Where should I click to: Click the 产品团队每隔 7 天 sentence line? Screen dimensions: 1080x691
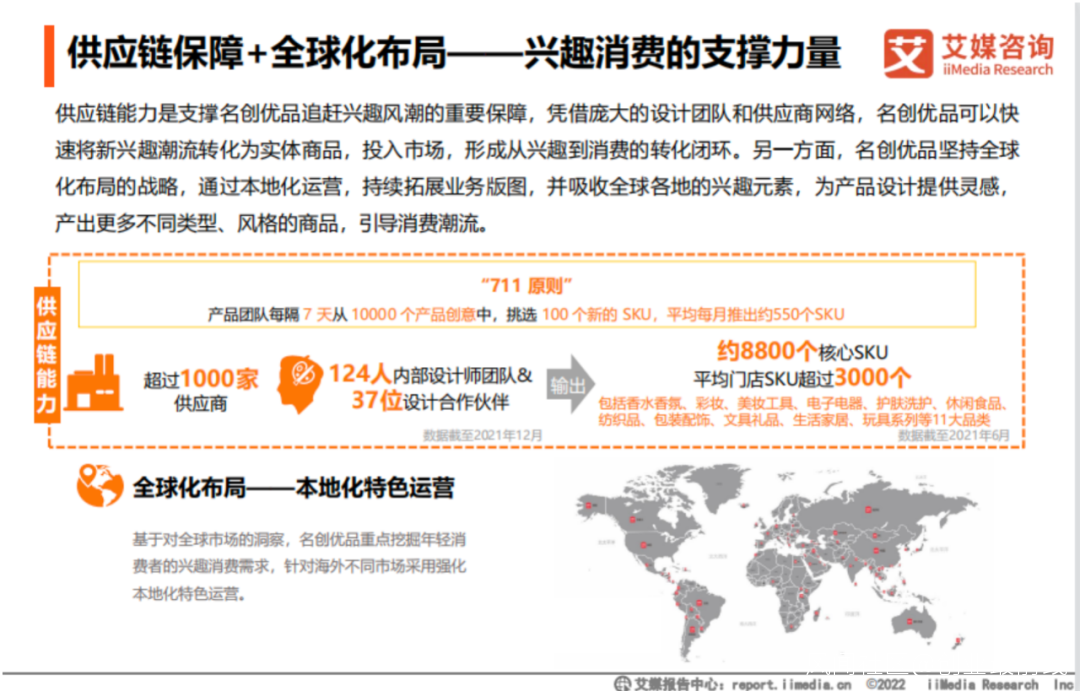(x=526, y=314)
